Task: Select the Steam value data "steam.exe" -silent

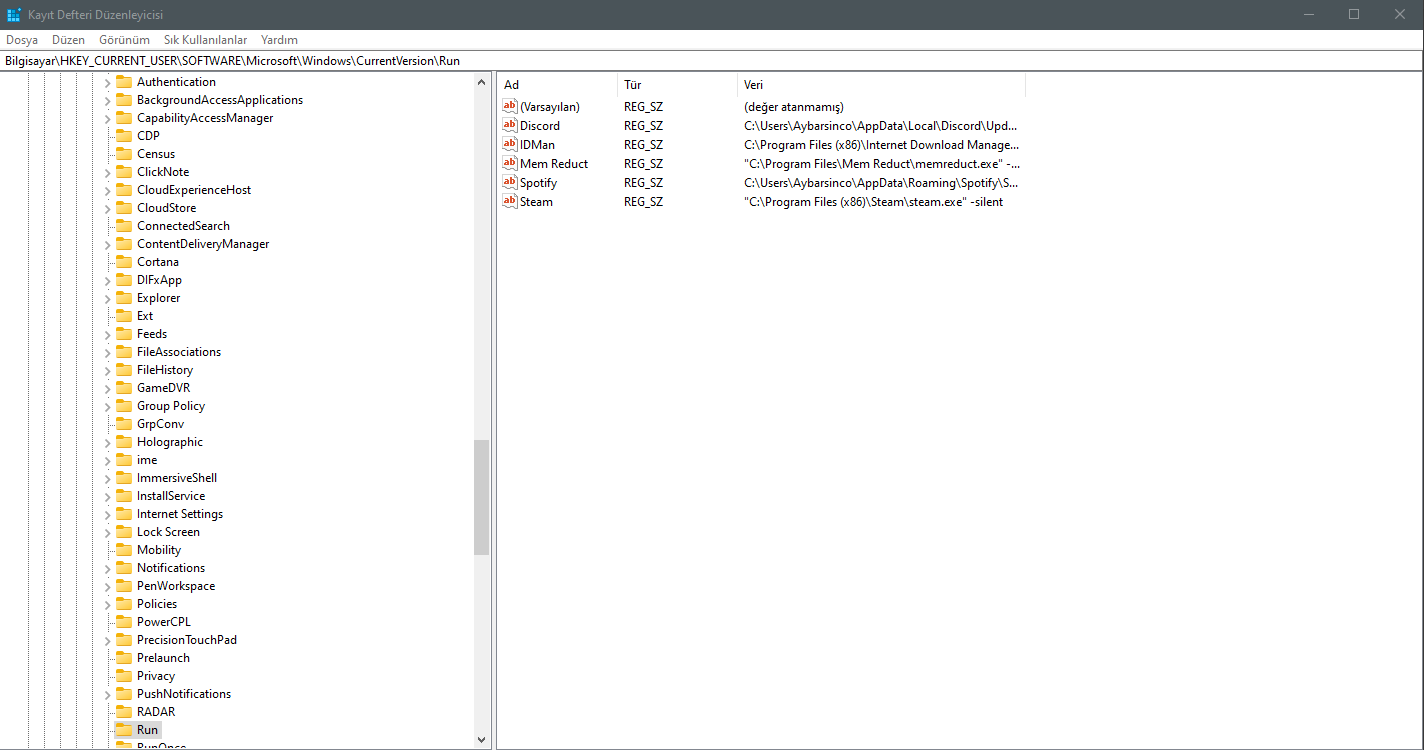Action: point(873,202)
